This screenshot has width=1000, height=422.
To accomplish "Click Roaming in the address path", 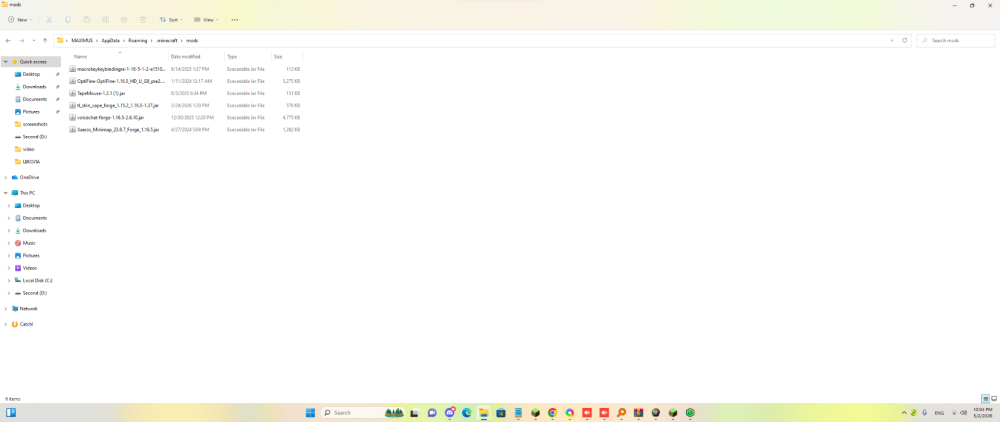I will [x=137, y=40].
